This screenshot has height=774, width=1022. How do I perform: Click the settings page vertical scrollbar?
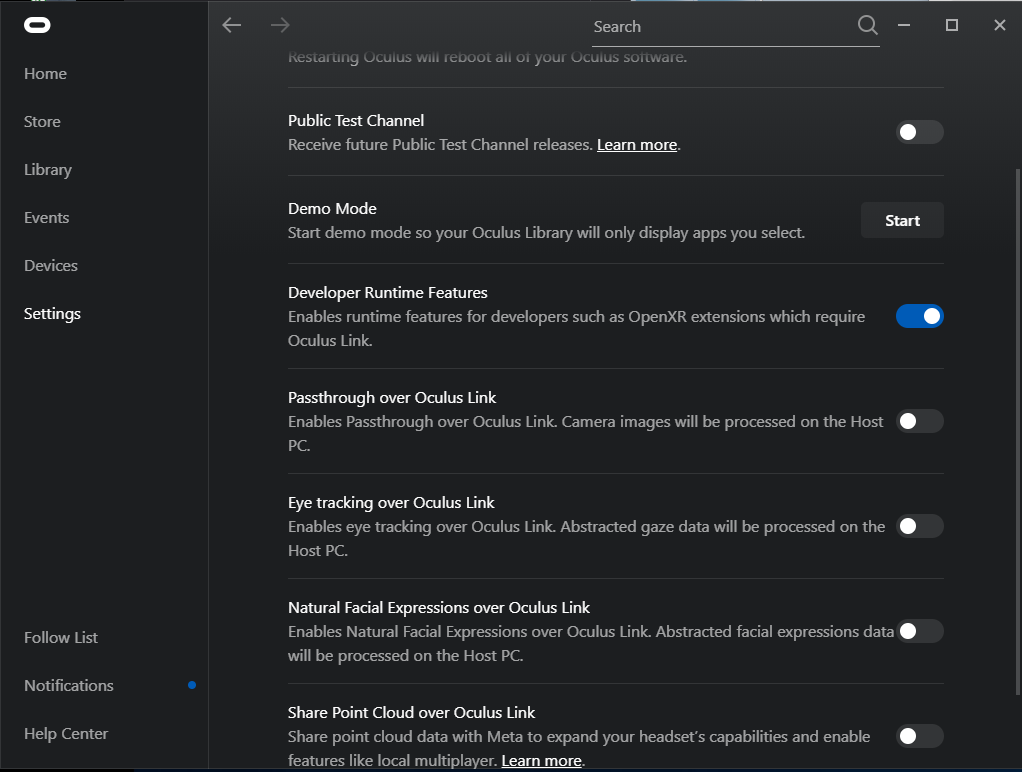[x=1018, y=432]
